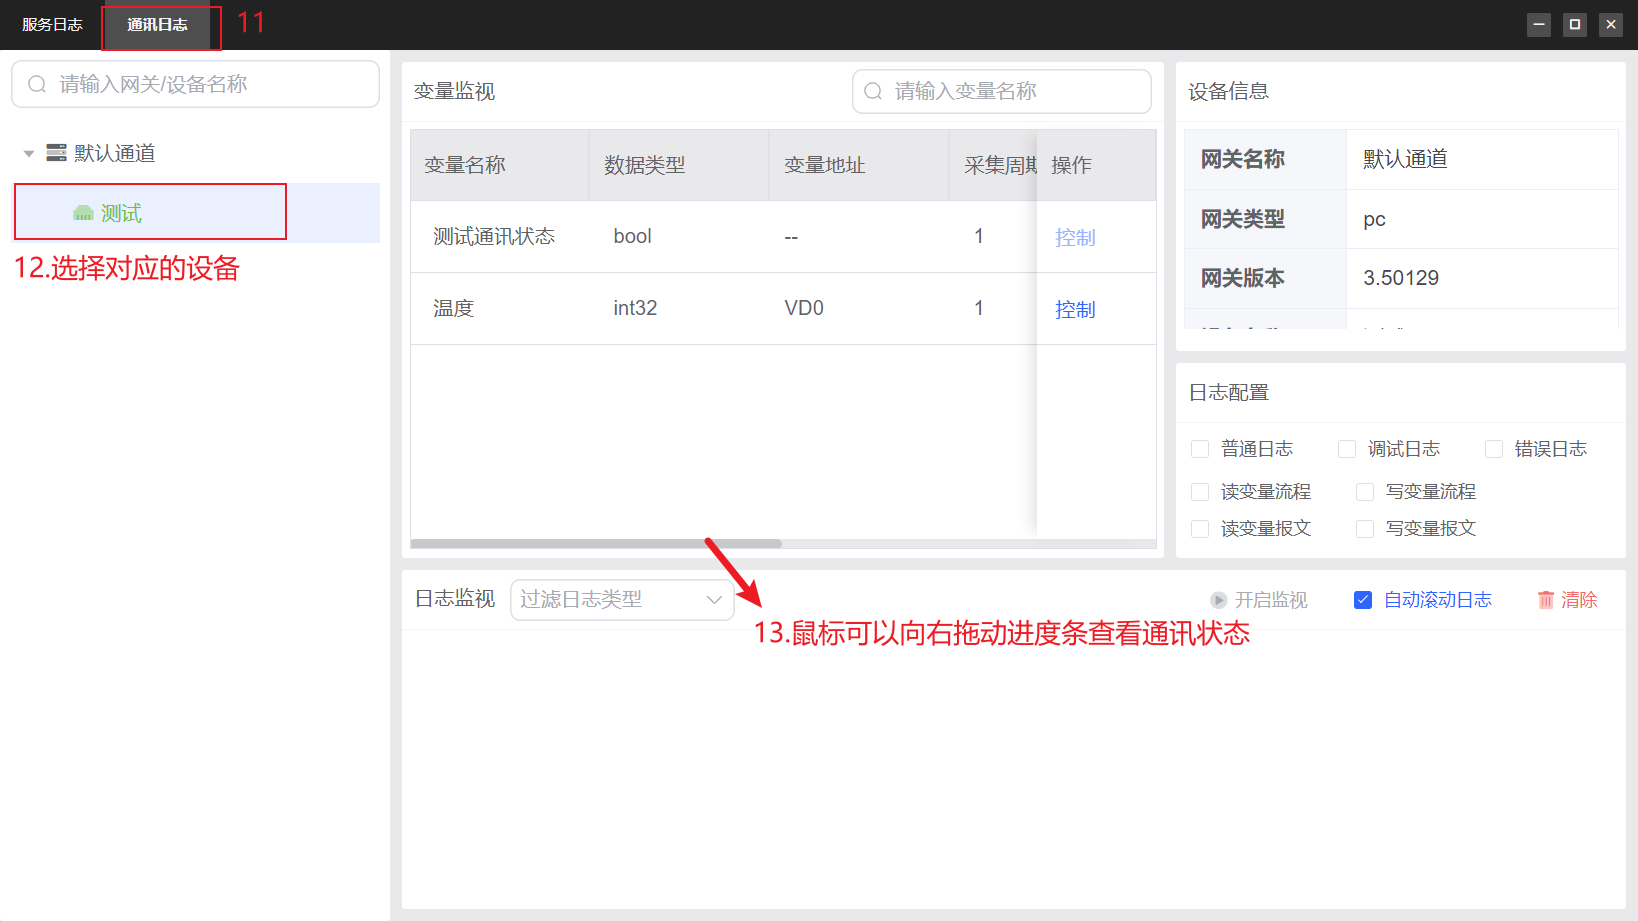The image size is (1638, 921).
Task: Open the 过滤日志类型 dropdown
Action: pyautogui.click(x=621, y=600)
